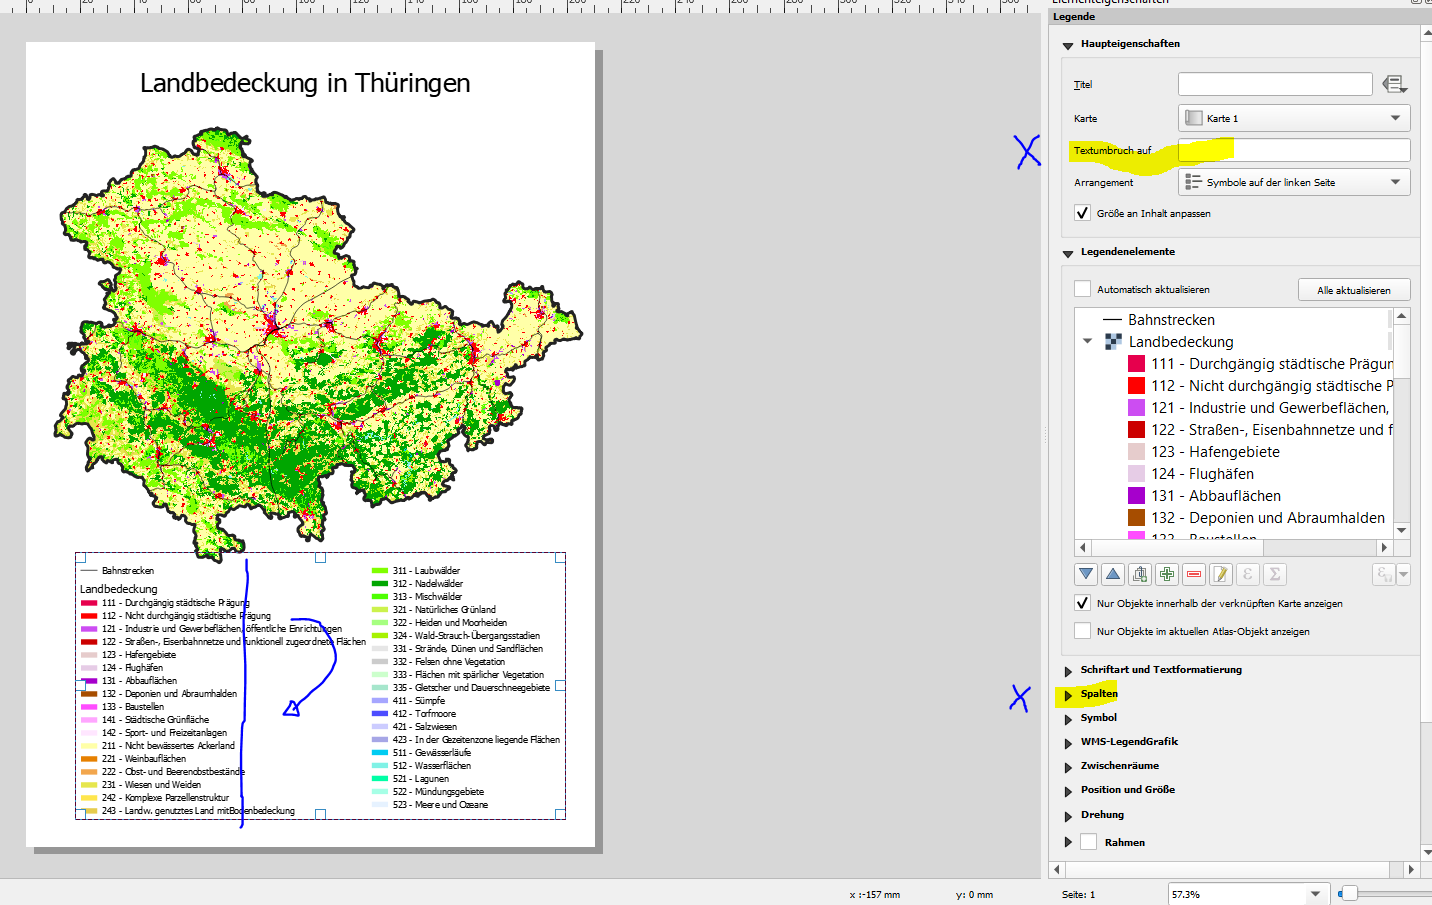Select Bahnstrecken in legend tree
The height and width of the screenshot is (905, 1432).
coord(1171,320)
